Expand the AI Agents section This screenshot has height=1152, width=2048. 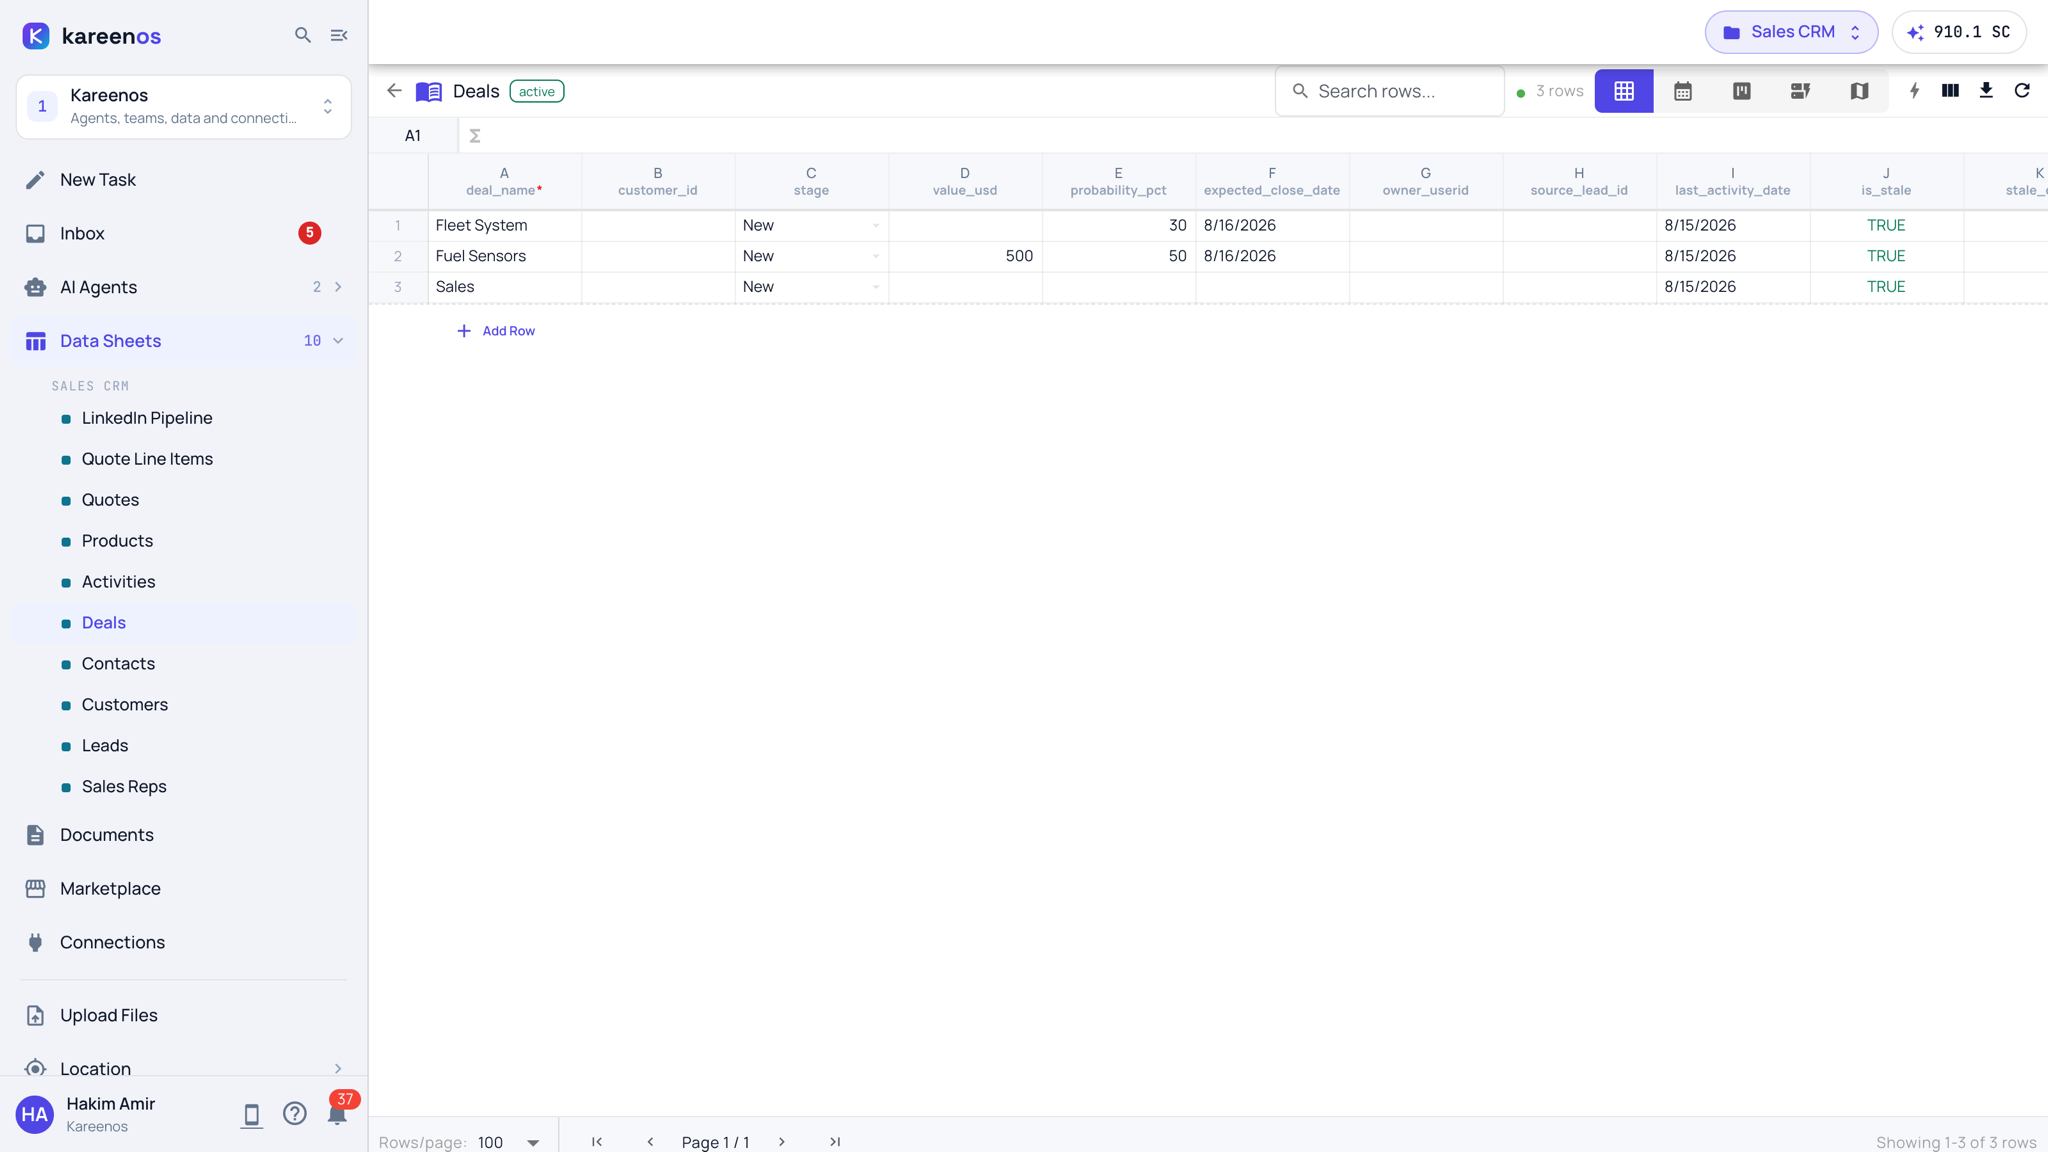tap(338, 287)
